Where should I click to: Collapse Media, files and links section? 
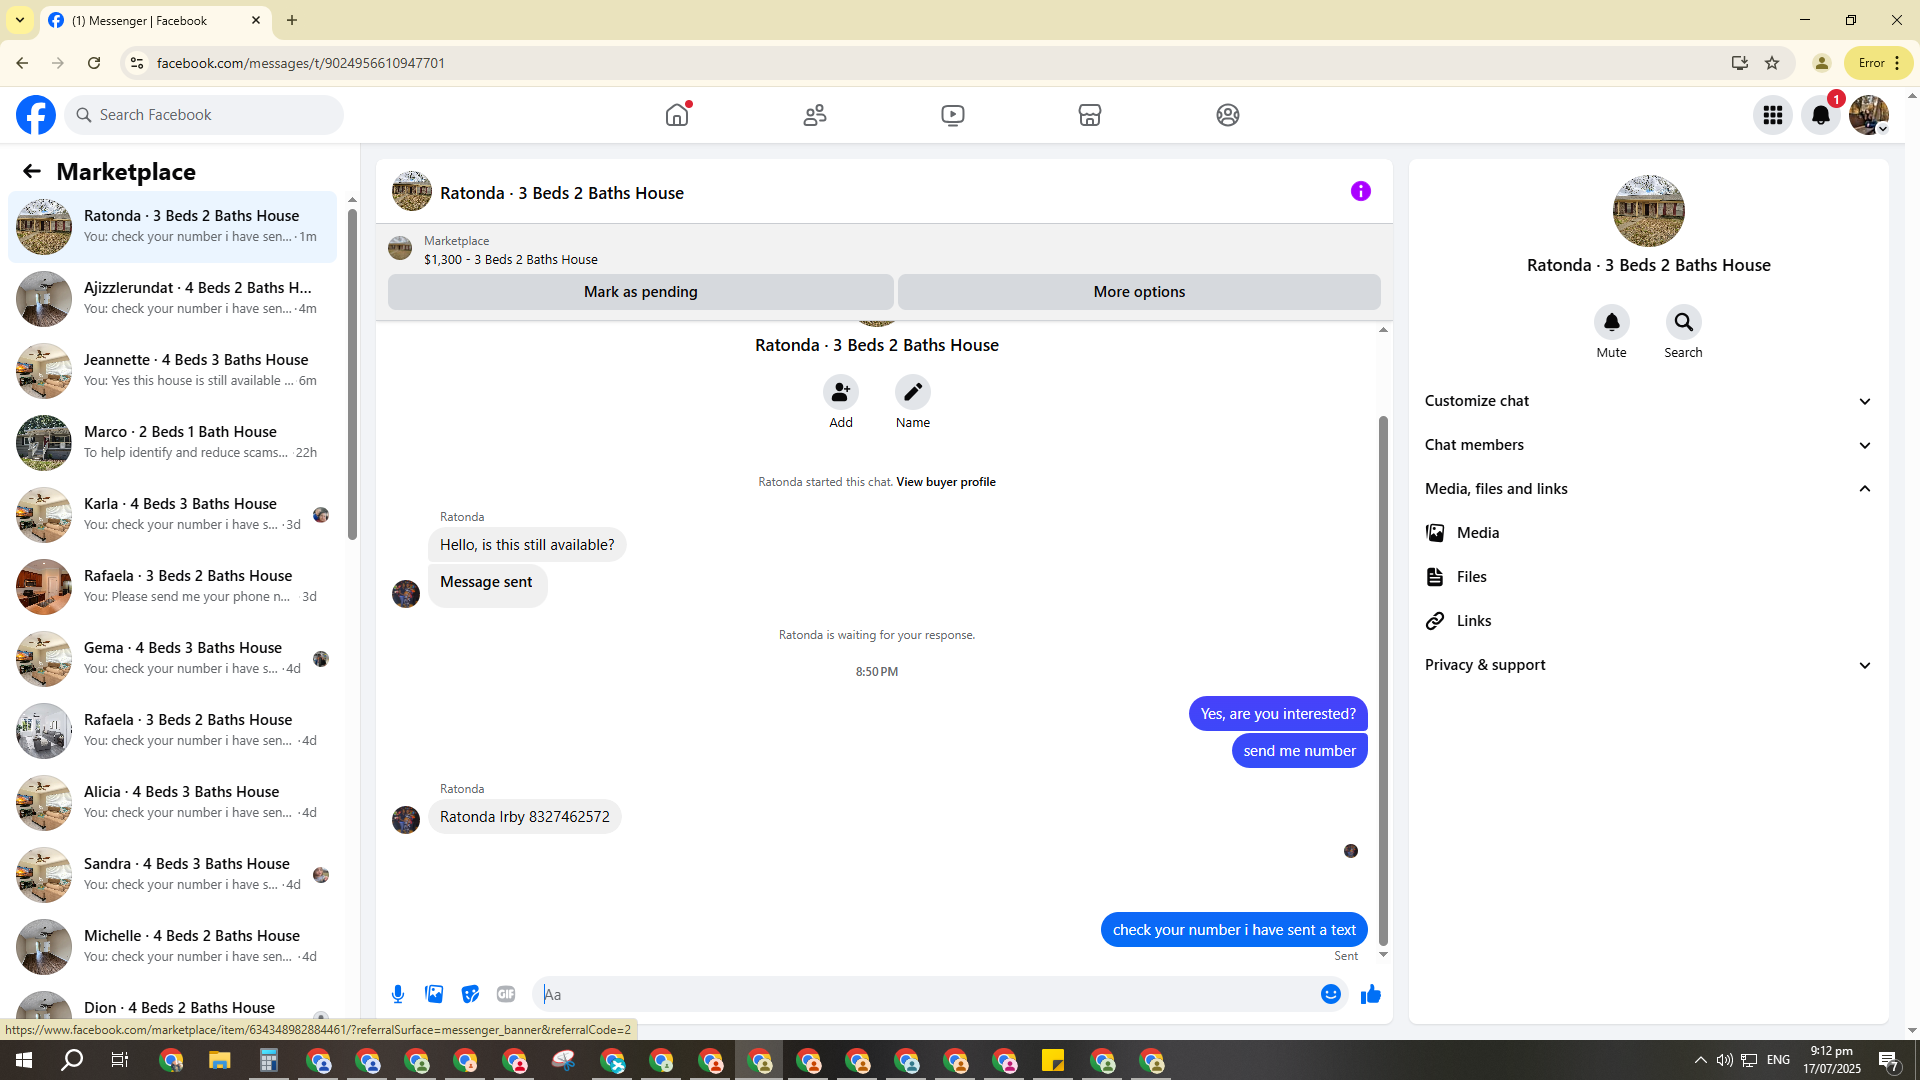pyautogui.click(x=1648, y=489)
